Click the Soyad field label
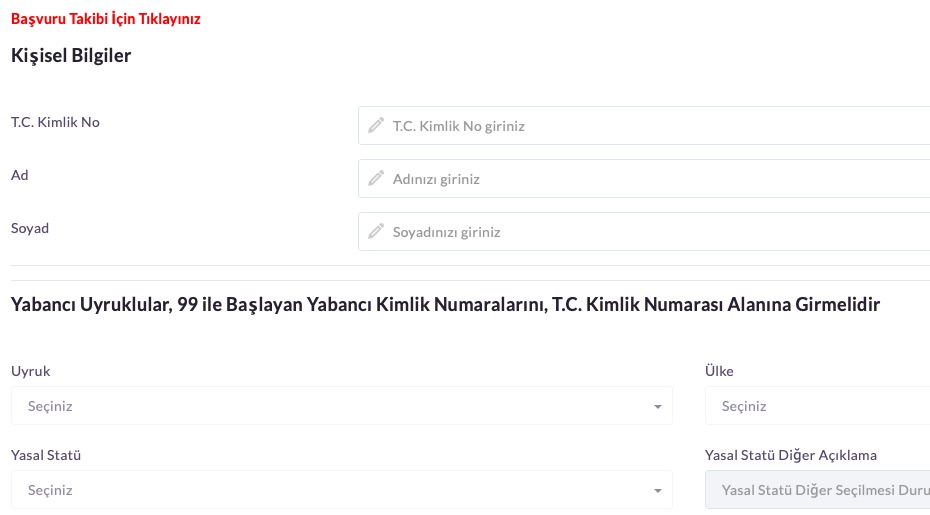 tap(30, 228)
